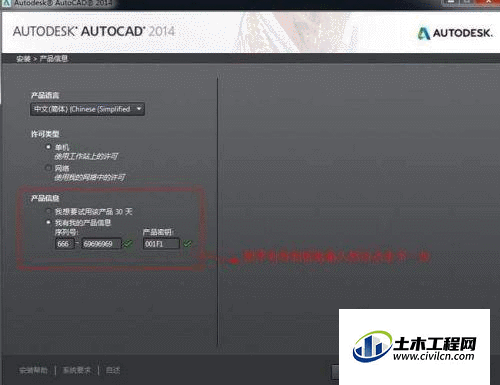Choose the 30 天 trial option

coord(49,211)
